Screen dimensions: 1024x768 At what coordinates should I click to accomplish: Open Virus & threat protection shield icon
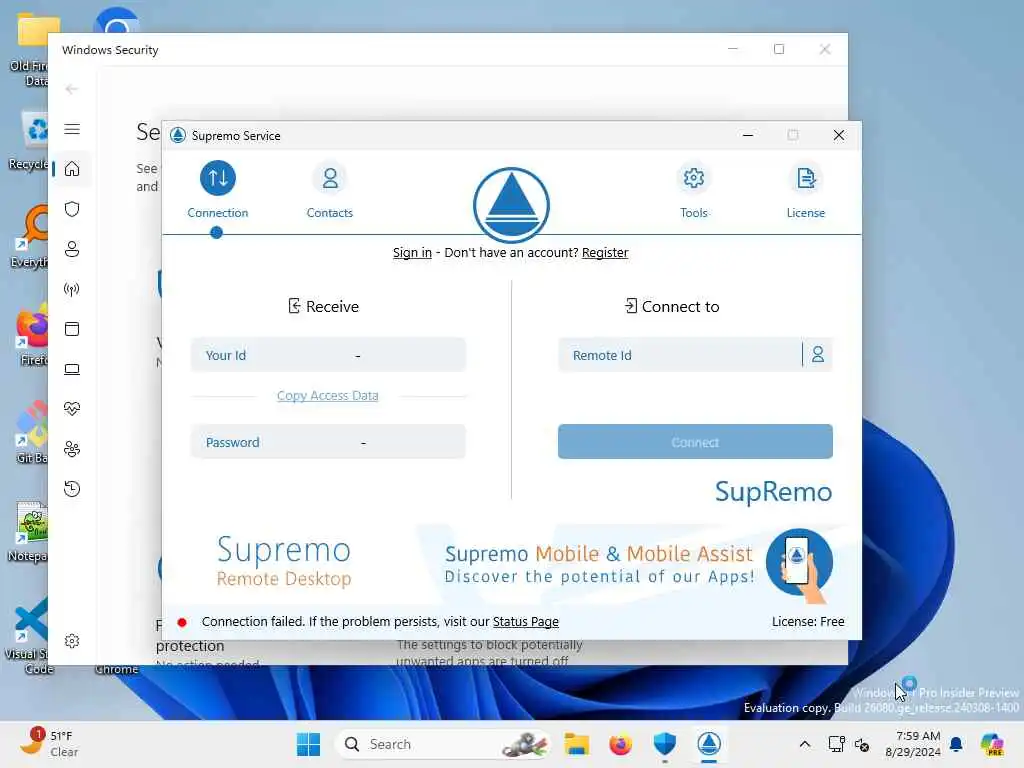point(72,209)
